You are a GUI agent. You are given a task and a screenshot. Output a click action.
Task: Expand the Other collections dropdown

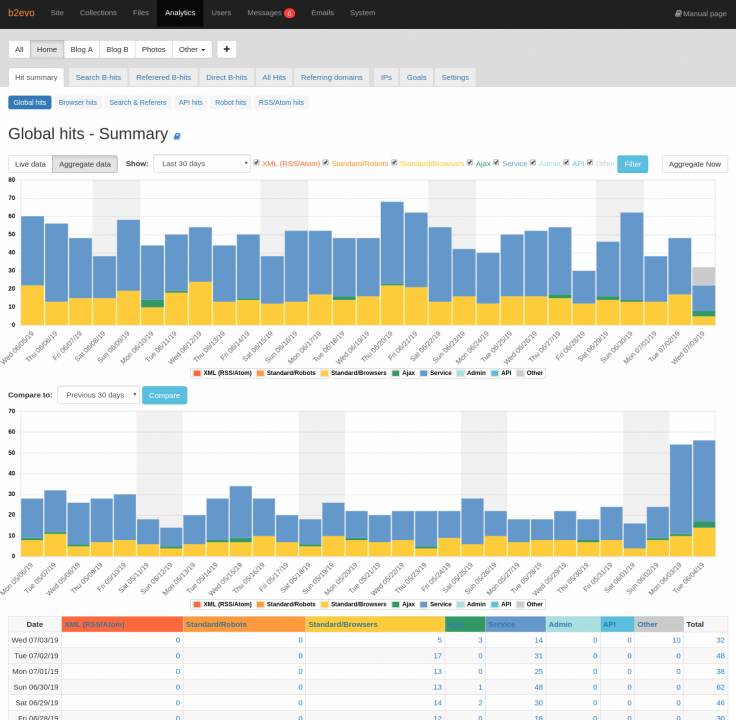192,49
